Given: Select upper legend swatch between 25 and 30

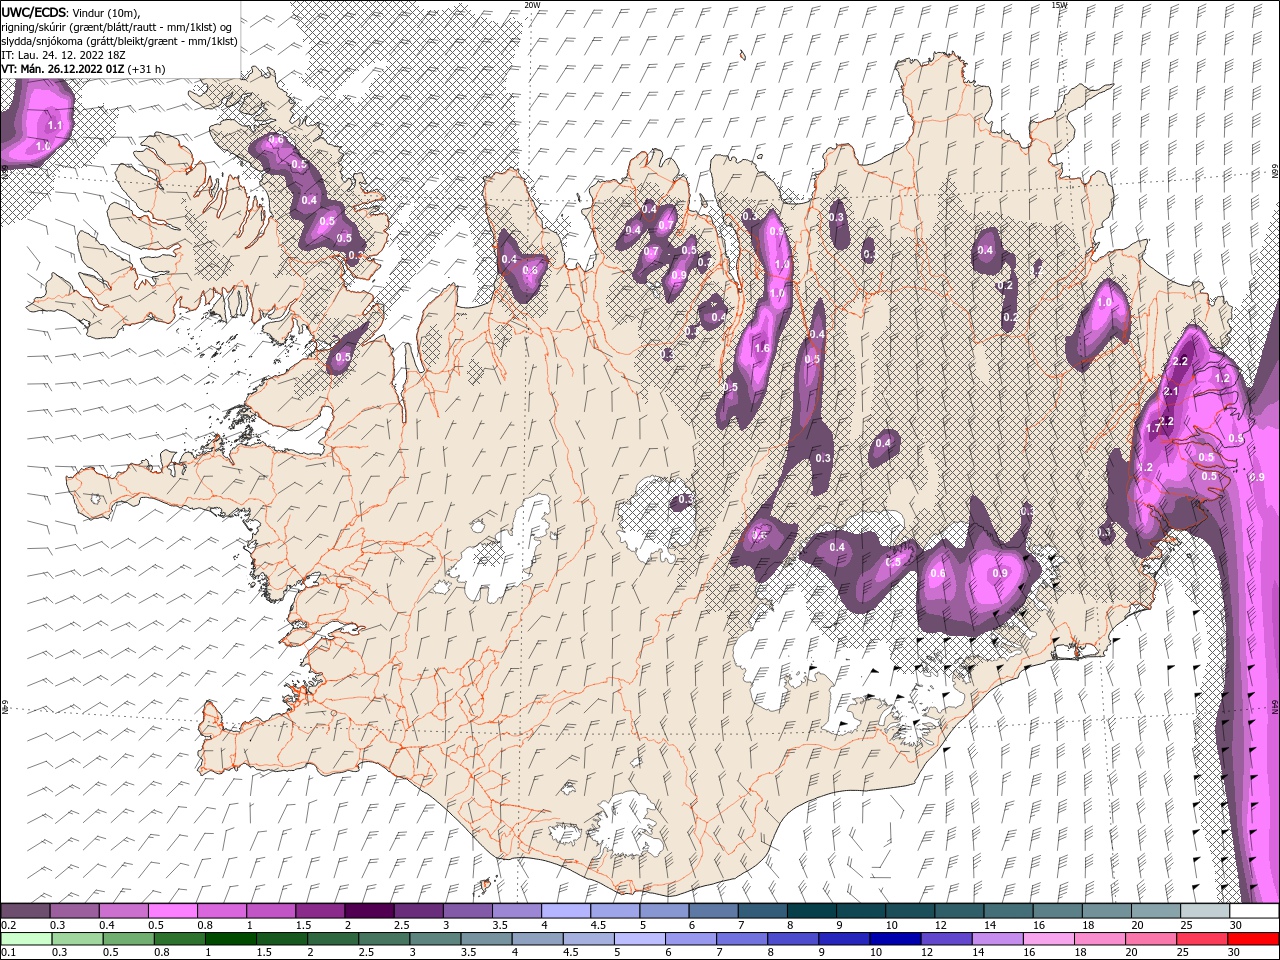Looking at the screenshot, I should point(1206,911).
